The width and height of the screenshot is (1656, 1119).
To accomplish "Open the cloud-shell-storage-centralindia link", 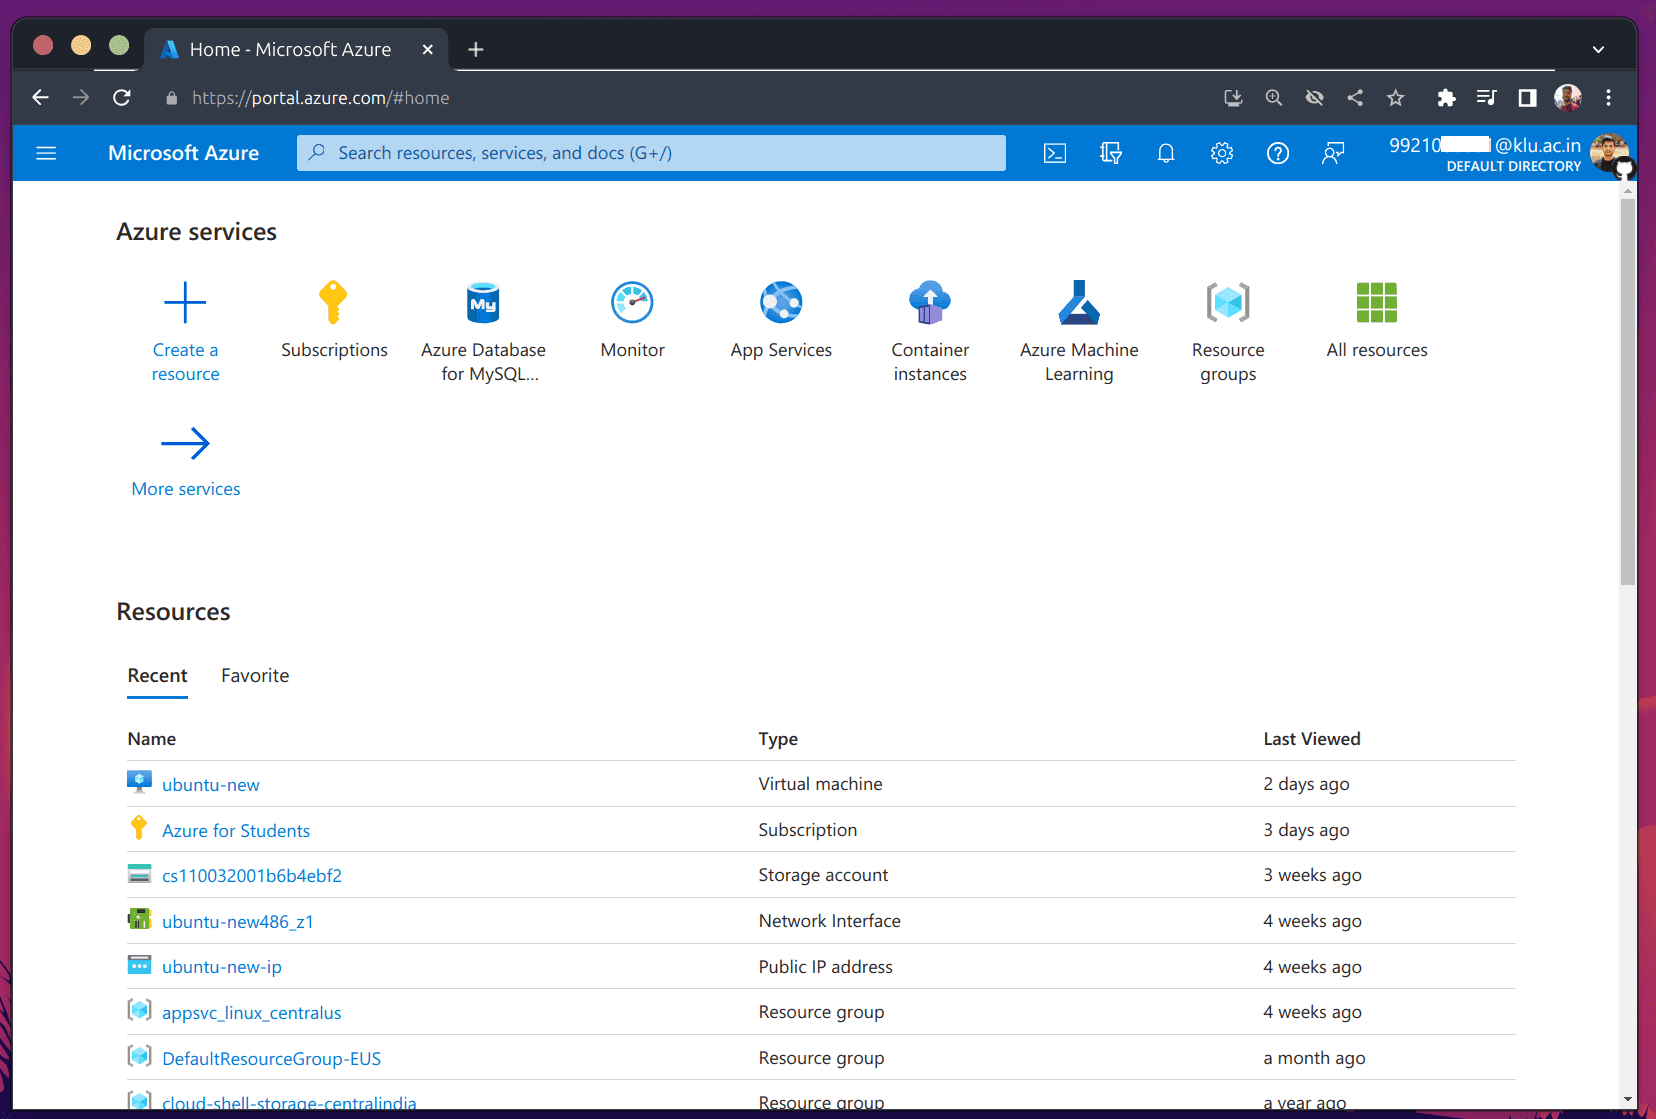I will coord(289,1103).
